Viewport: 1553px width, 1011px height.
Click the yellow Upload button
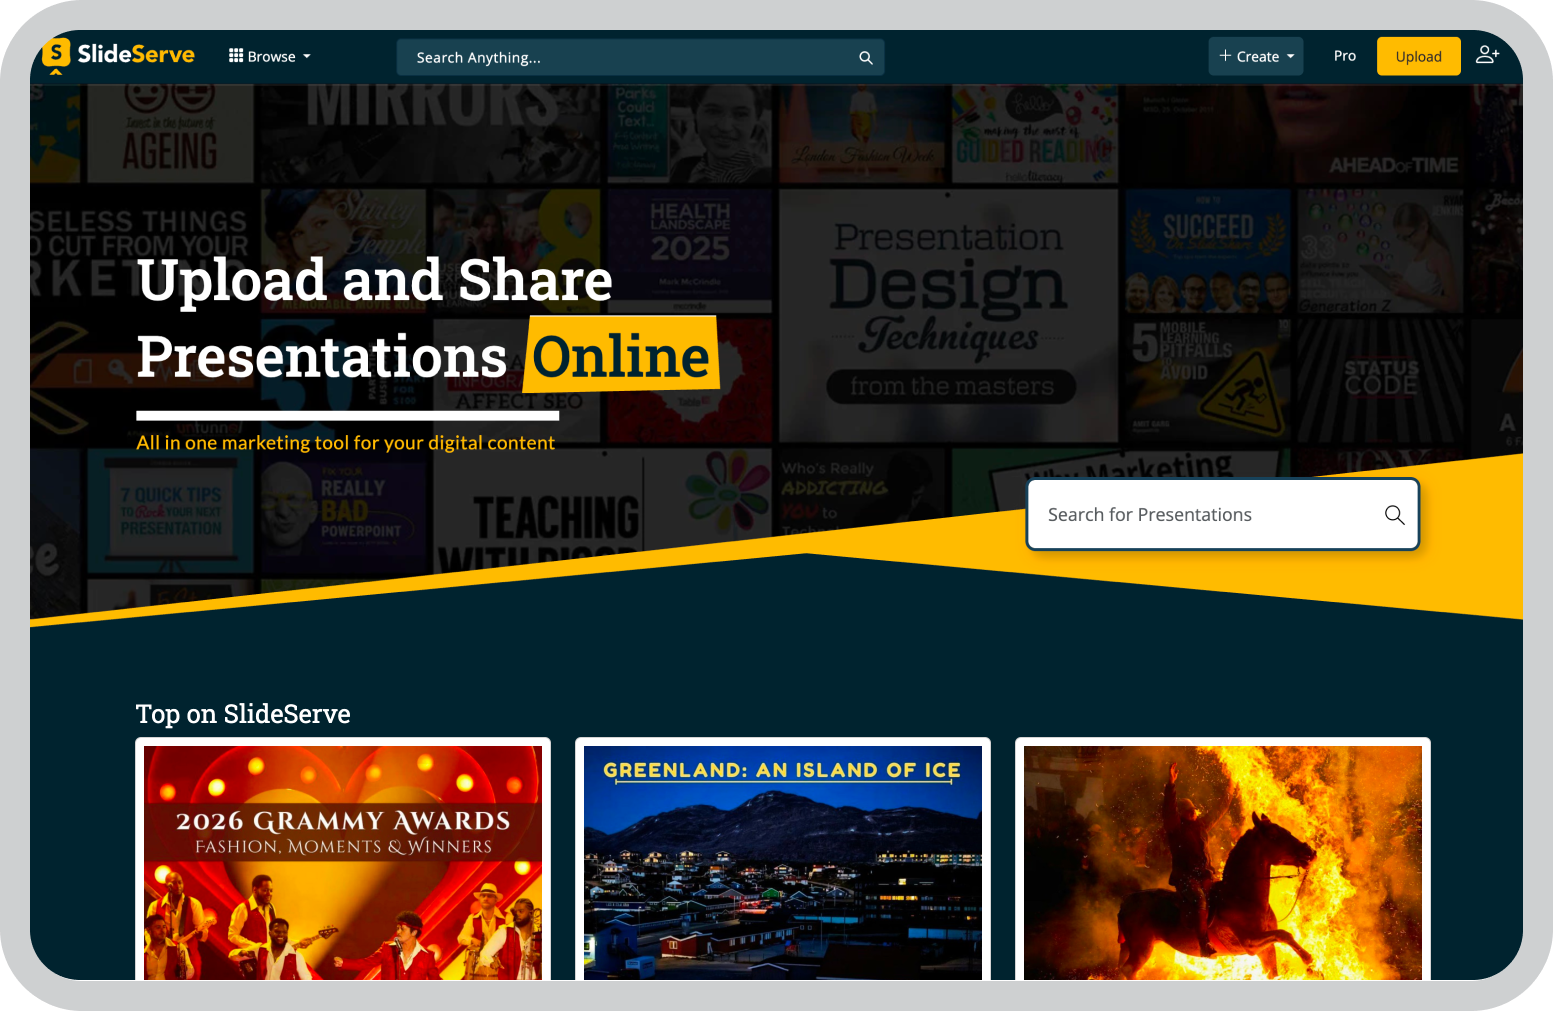(x=1418, y=56)
